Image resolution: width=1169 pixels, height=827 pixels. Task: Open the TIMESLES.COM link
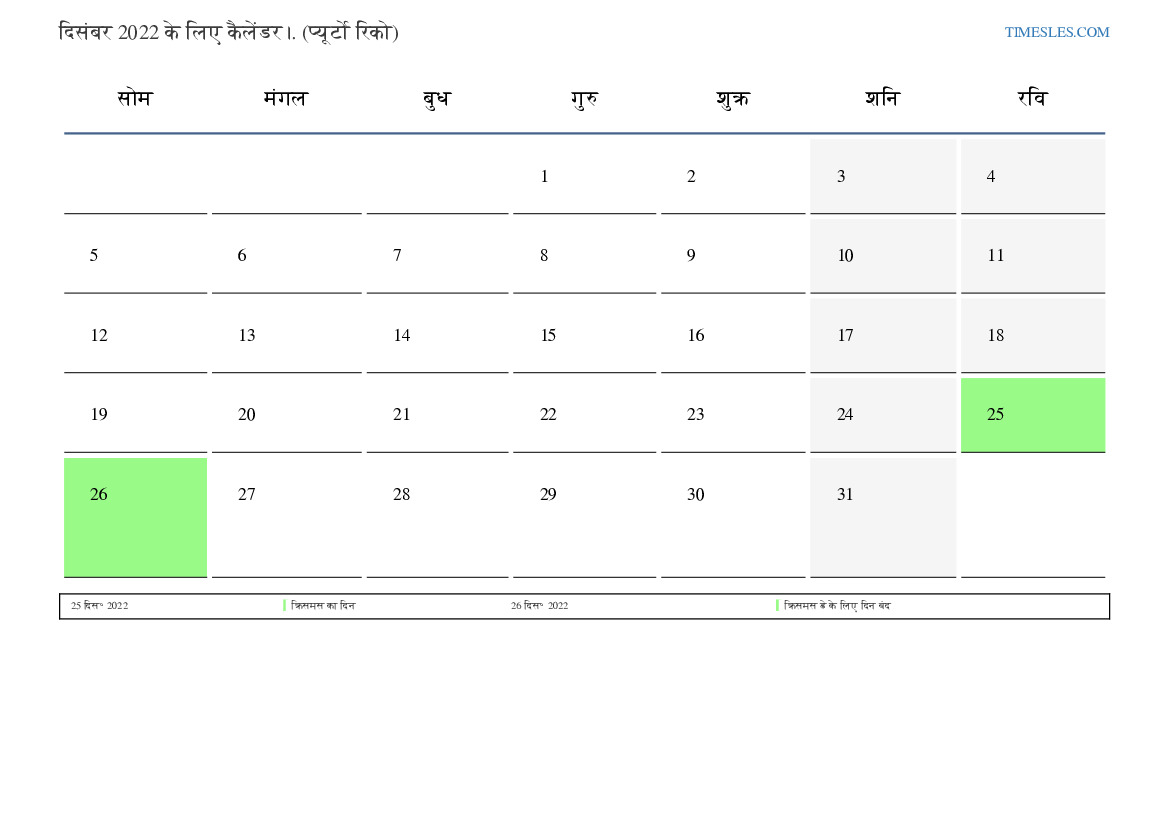click(x=1056, y=32)
